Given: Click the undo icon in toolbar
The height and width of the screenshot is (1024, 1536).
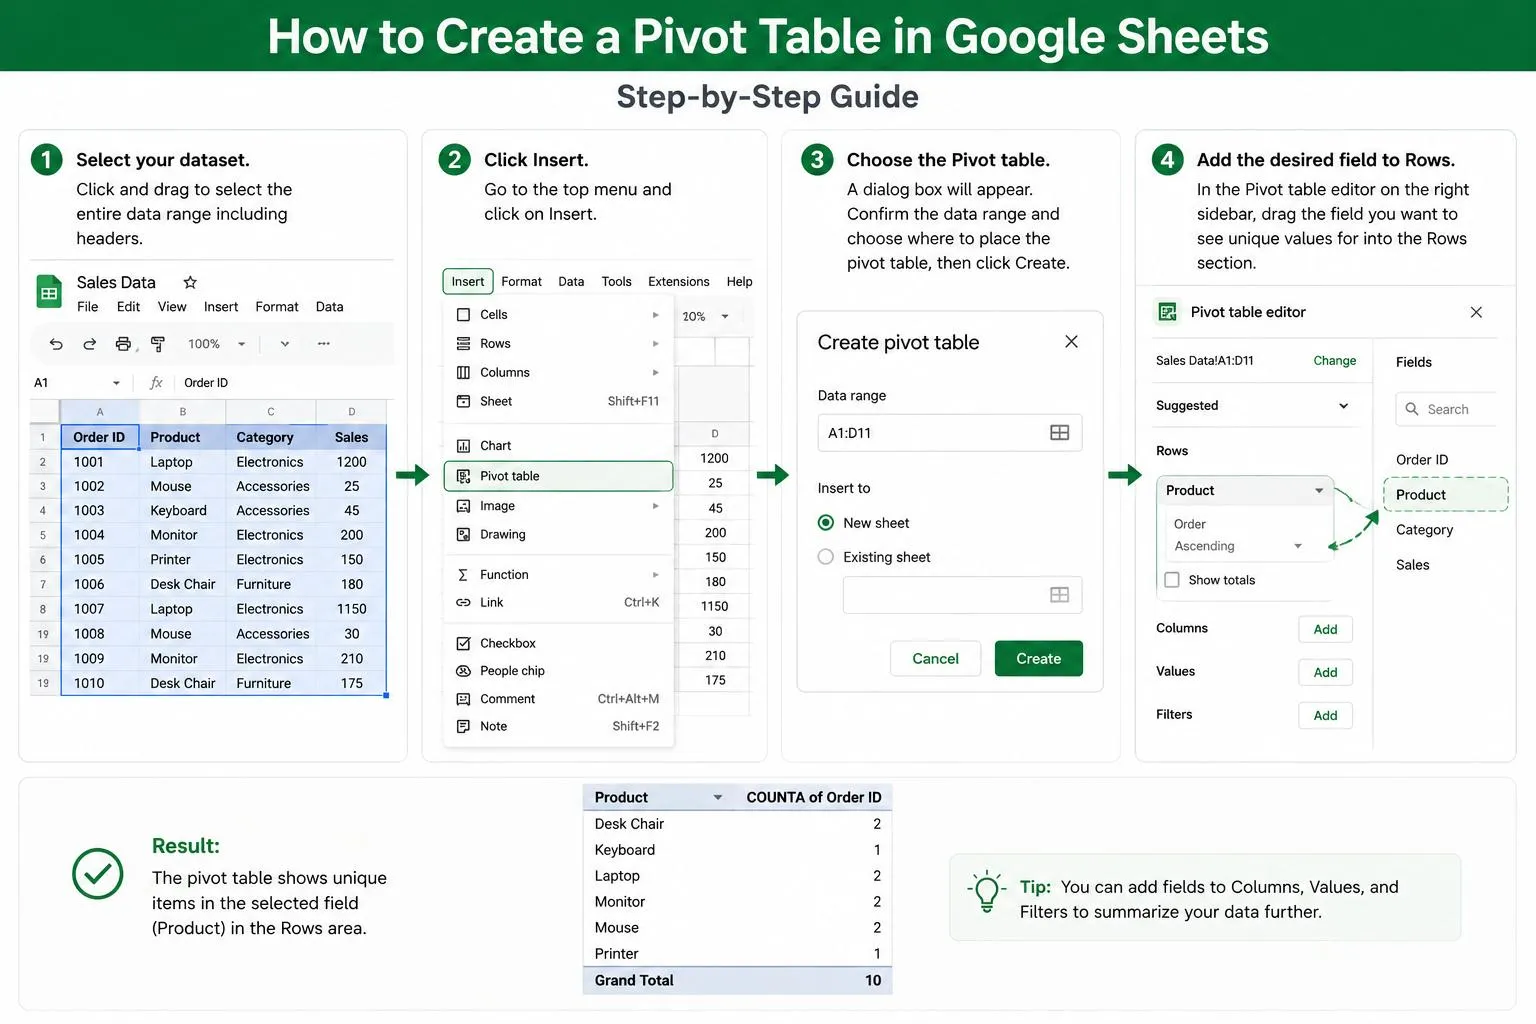Looking at the screenshot, I should click(56, 344).
